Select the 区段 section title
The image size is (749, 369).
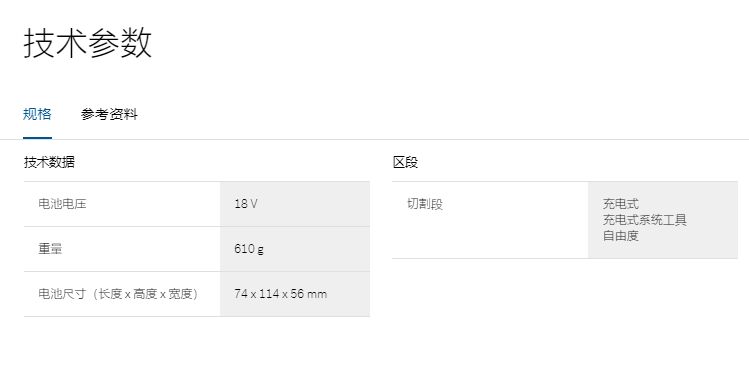tap(405, 163)
